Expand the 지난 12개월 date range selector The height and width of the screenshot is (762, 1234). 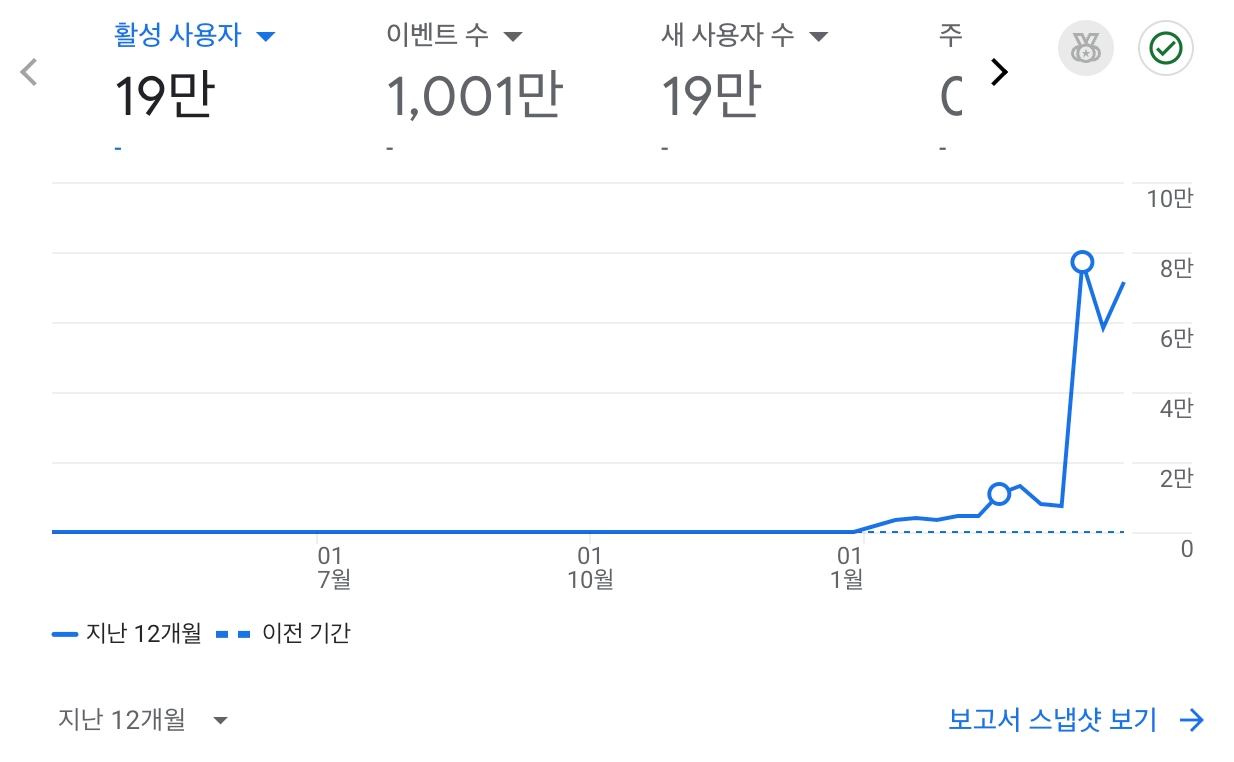pyautogui.click(x=142, y=720)
